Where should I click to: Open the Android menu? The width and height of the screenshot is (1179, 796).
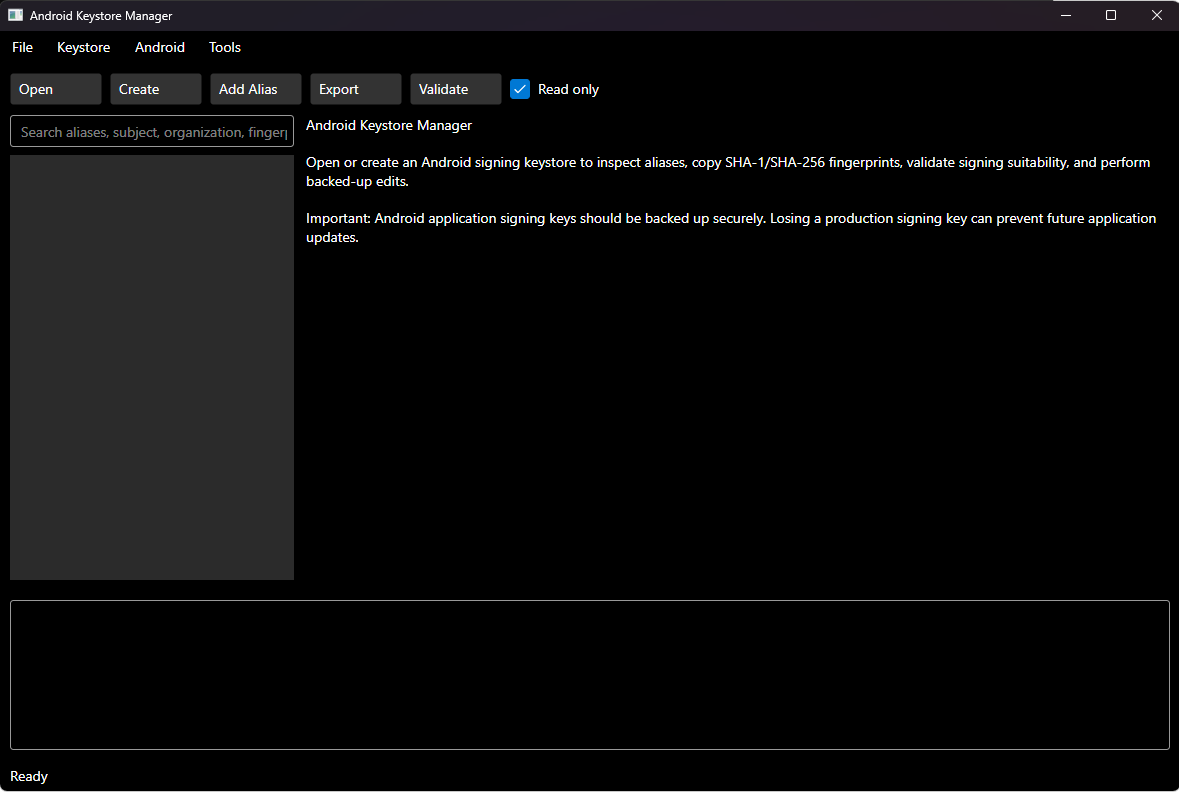(159, 47)
